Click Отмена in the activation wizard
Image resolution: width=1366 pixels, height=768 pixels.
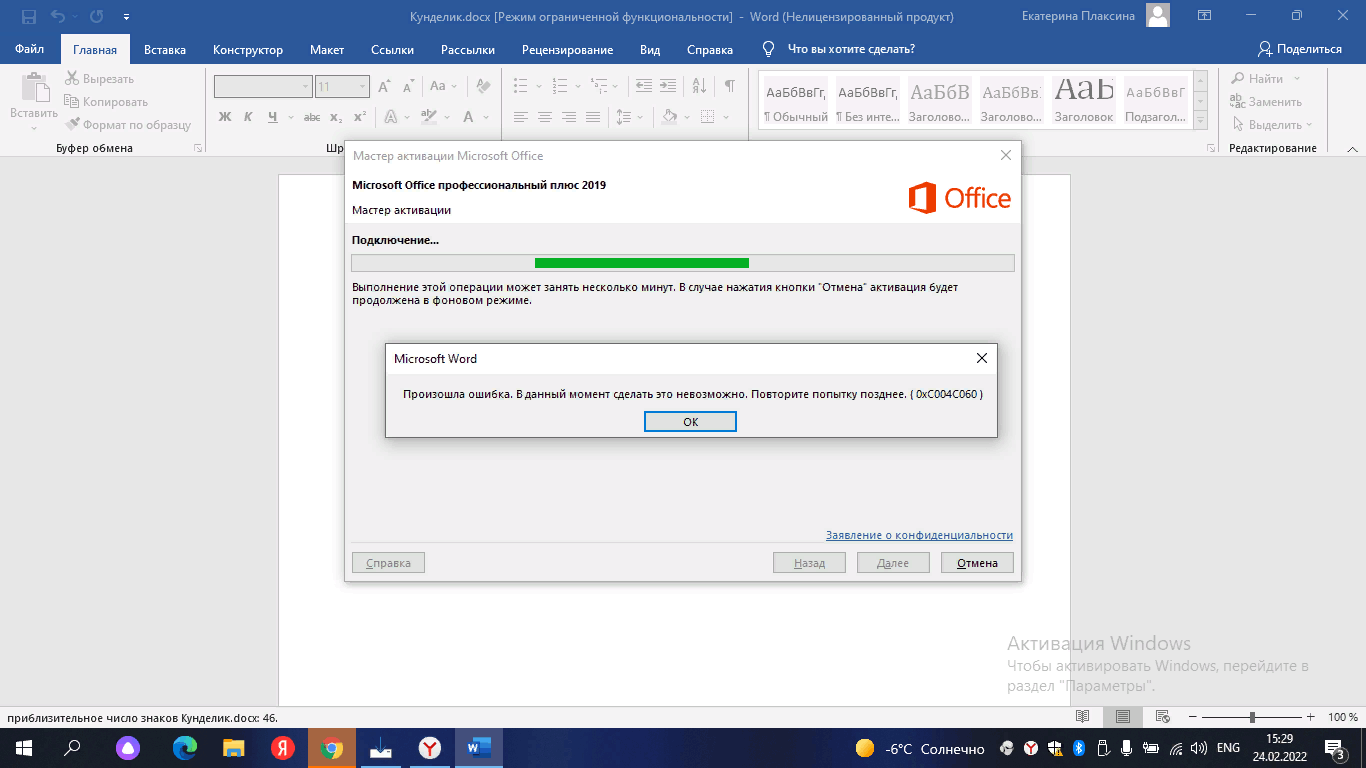[977, 563]
